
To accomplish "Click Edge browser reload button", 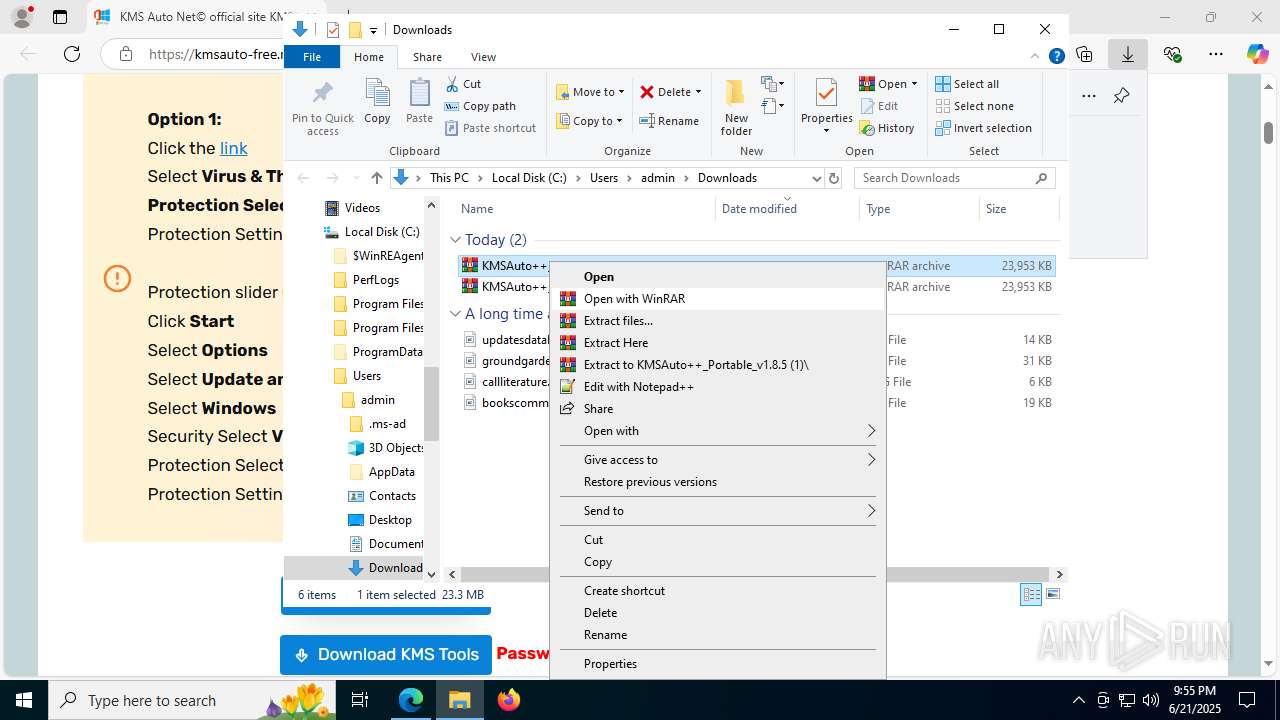I will tap(72, 54).
